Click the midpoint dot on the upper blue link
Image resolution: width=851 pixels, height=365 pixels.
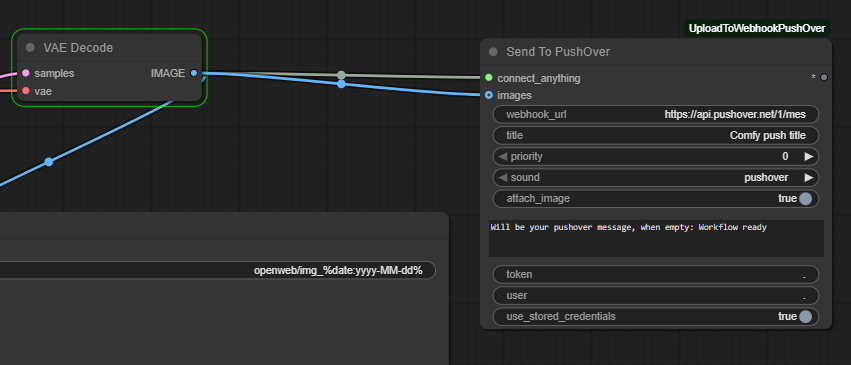tap(341, 84)
